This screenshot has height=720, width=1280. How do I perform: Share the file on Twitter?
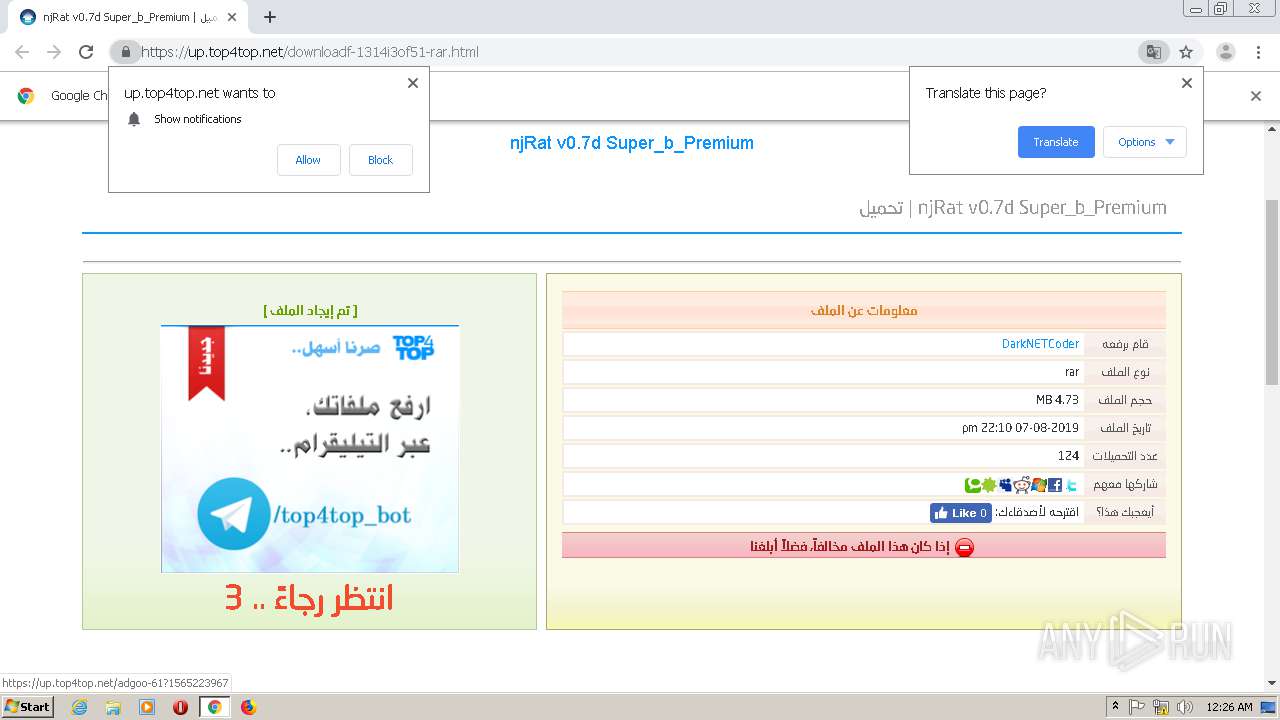[1071, 485]
